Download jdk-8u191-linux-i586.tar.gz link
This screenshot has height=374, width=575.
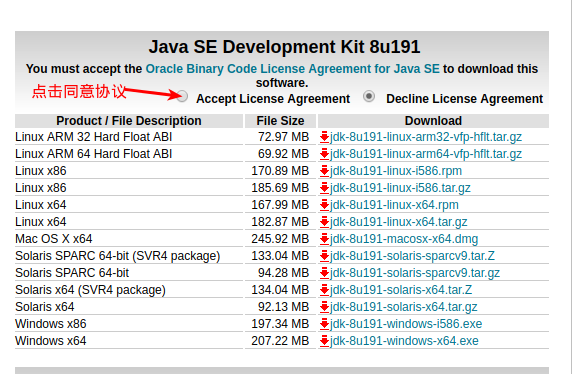(400, 188)
